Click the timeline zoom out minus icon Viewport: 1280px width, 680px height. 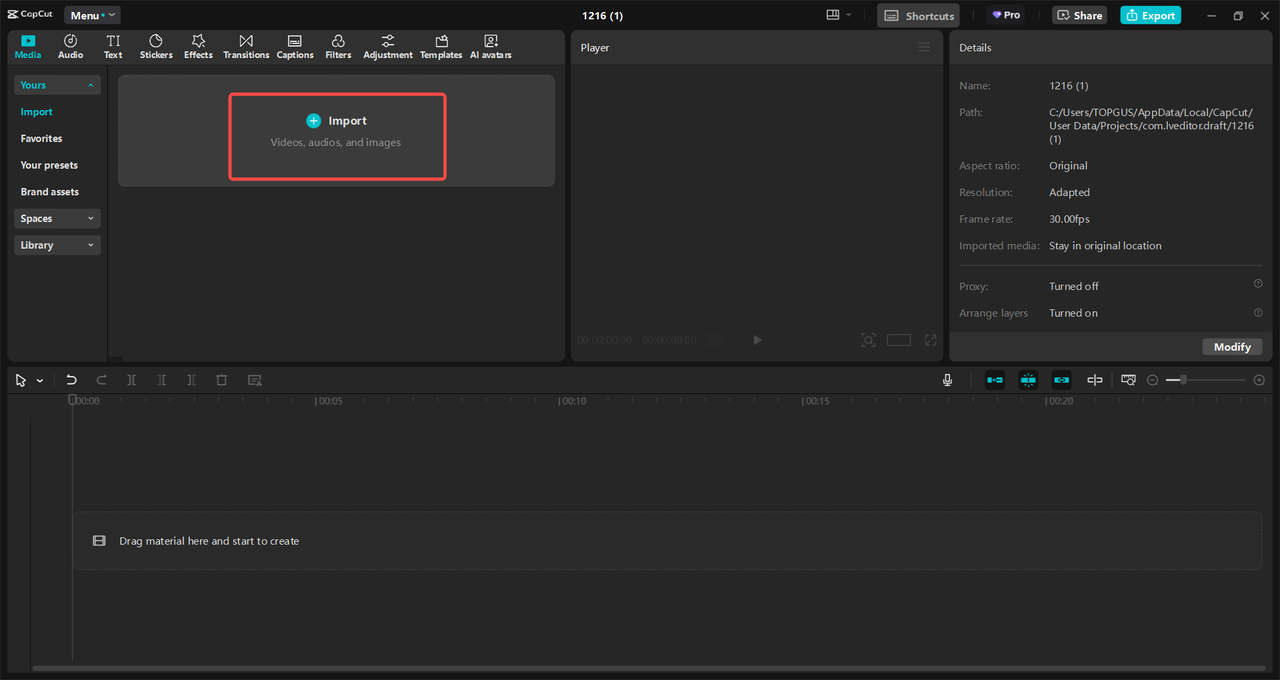pyautogui.click(x=1152, y=380)
